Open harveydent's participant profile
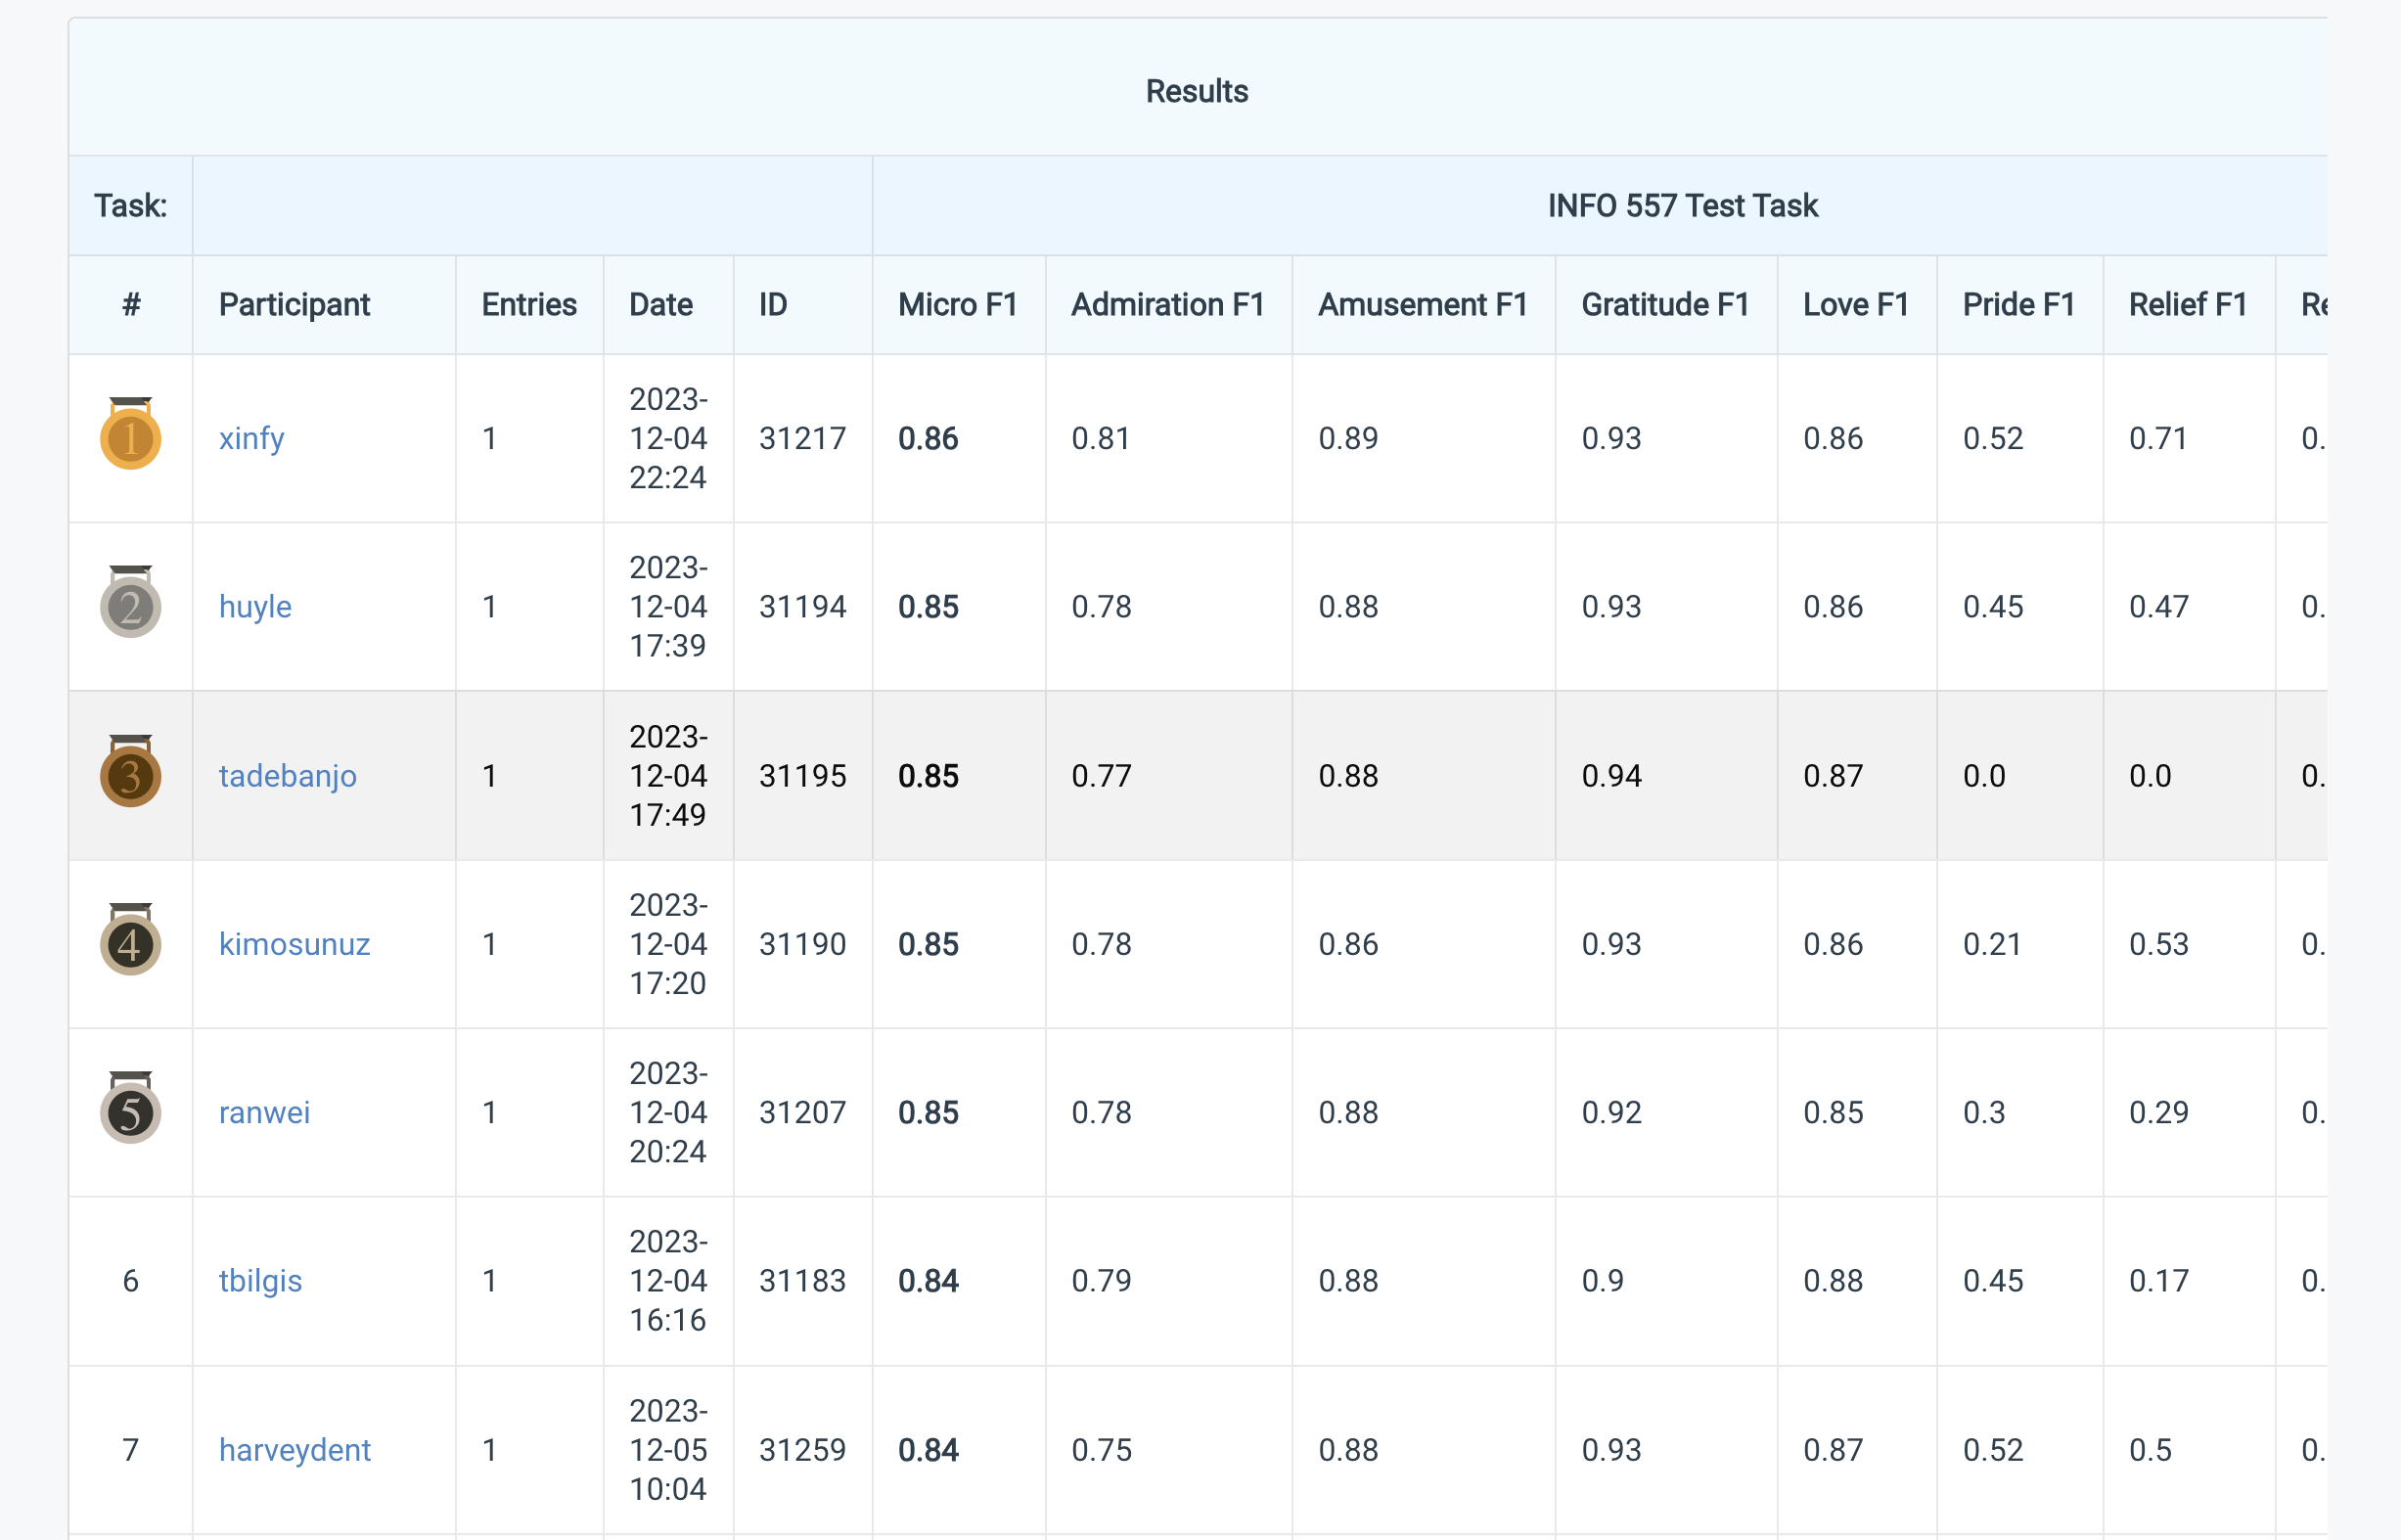This screenshot has height=1540, width=2401. [x=295, y=1449]
